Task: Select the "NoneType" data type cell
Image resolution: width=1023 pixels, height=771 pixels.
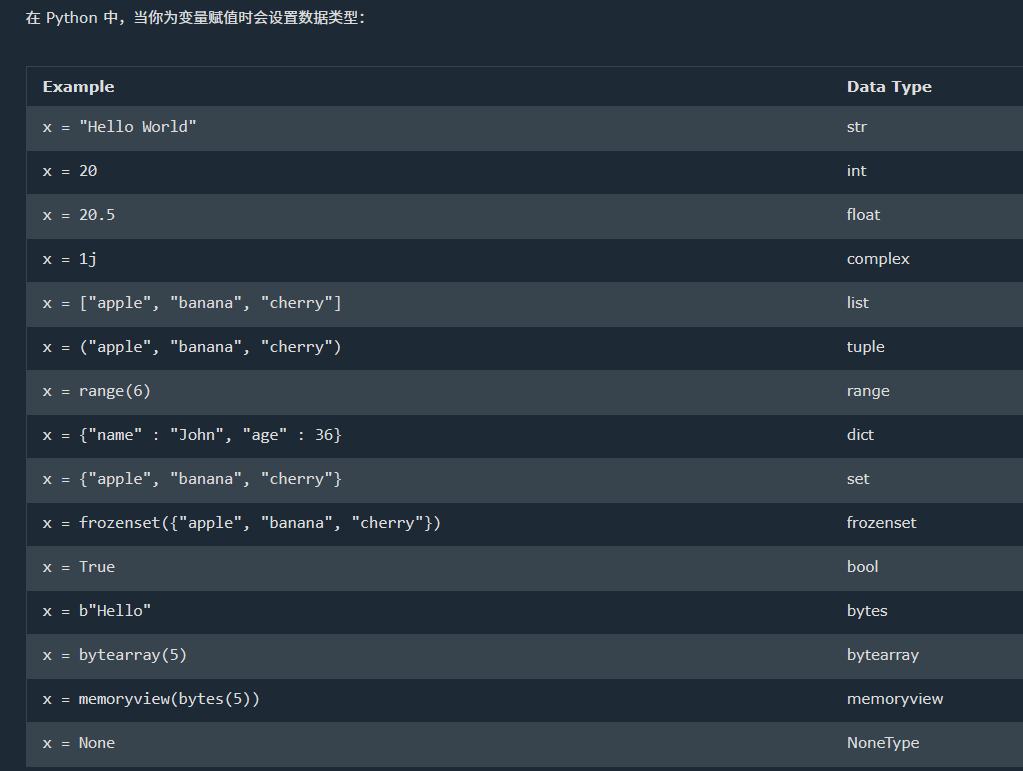Action: [x=882, y=743]
